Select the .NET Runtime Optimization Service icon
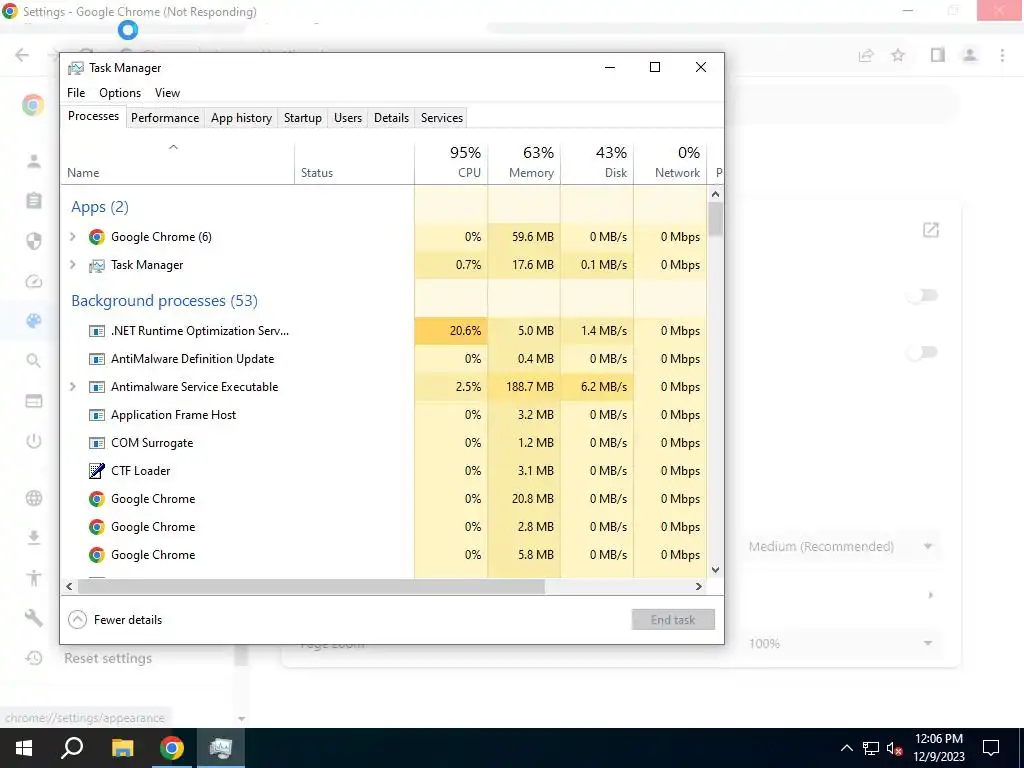Viewport: 1024px width, 768px height. pos(97,331)
